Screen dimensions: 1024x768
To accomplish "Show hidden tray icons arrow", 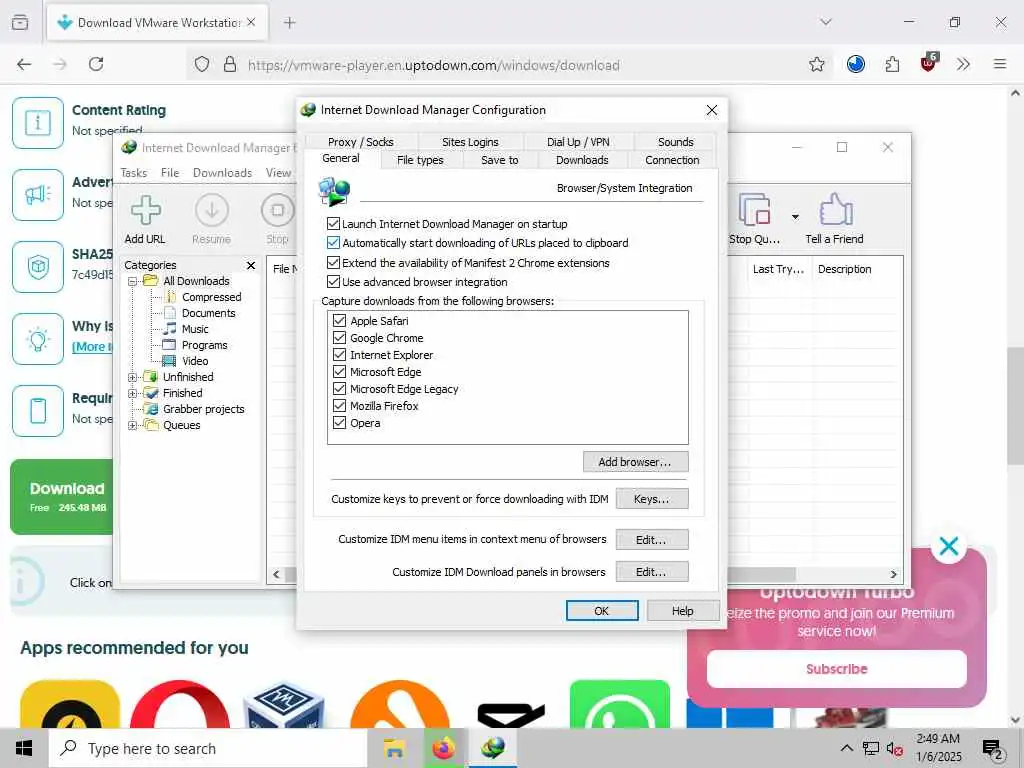I will [x=846, y=748].
